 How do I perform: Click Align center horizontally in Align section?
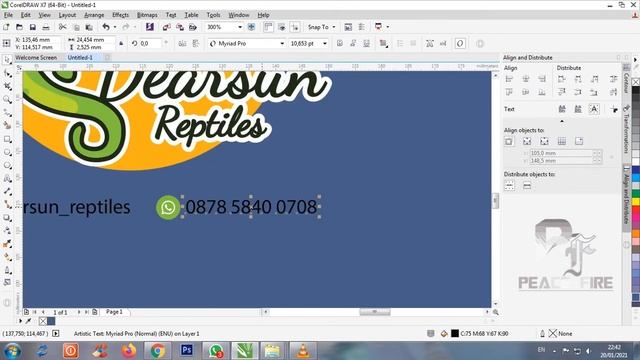(526, 79)
